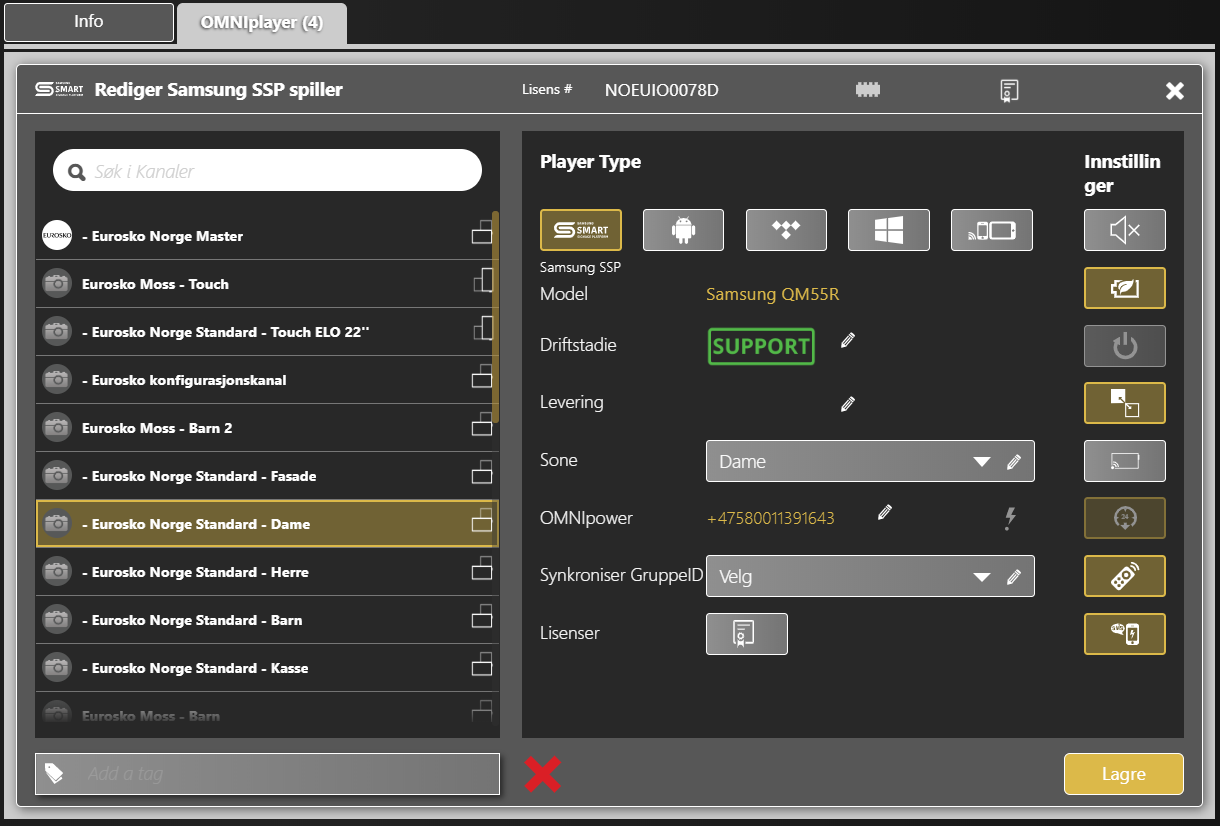Toggle the 24-hour restart setting
1220x826 pixels.
(1125, 518)
